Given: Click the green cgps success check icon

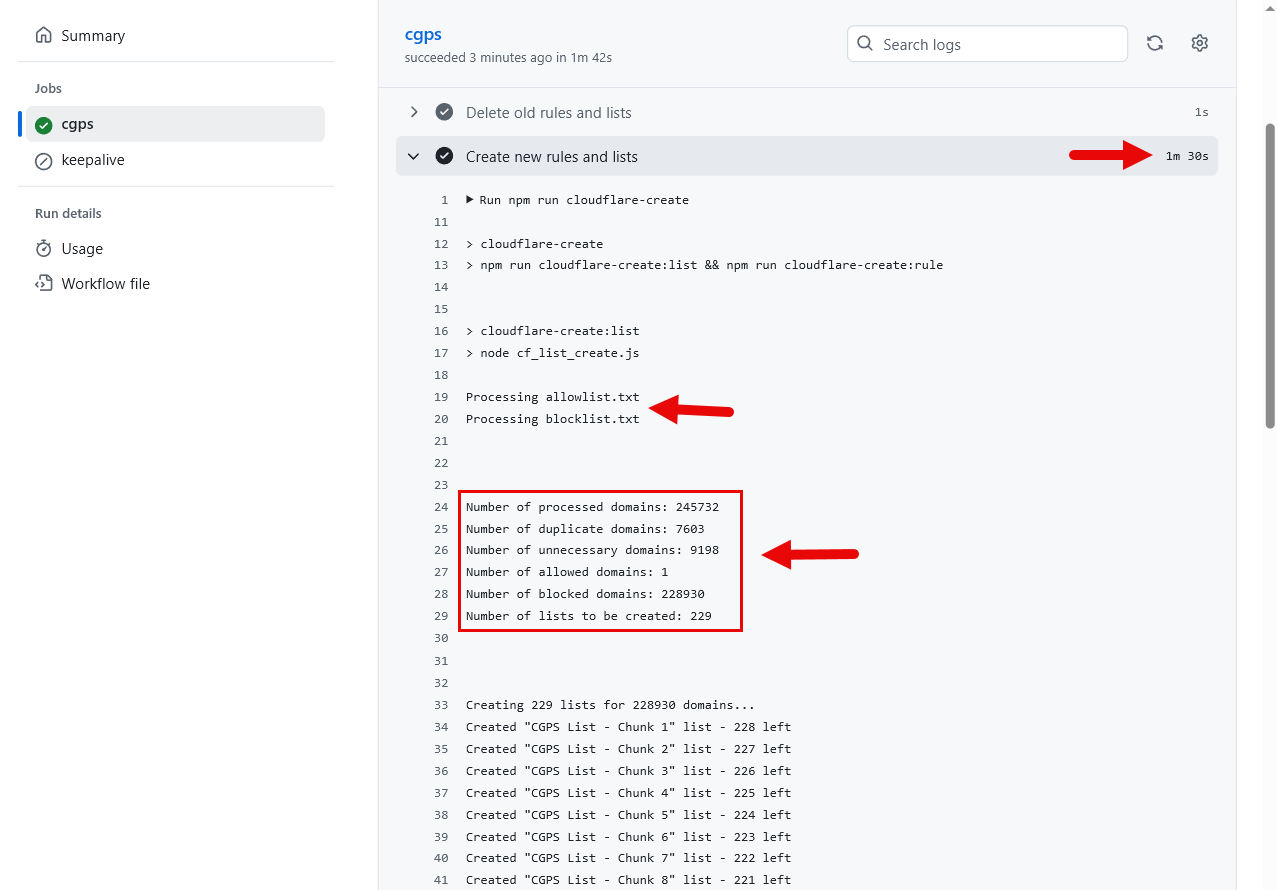Looking at the screenshot, I should click(x=44, y=125).
